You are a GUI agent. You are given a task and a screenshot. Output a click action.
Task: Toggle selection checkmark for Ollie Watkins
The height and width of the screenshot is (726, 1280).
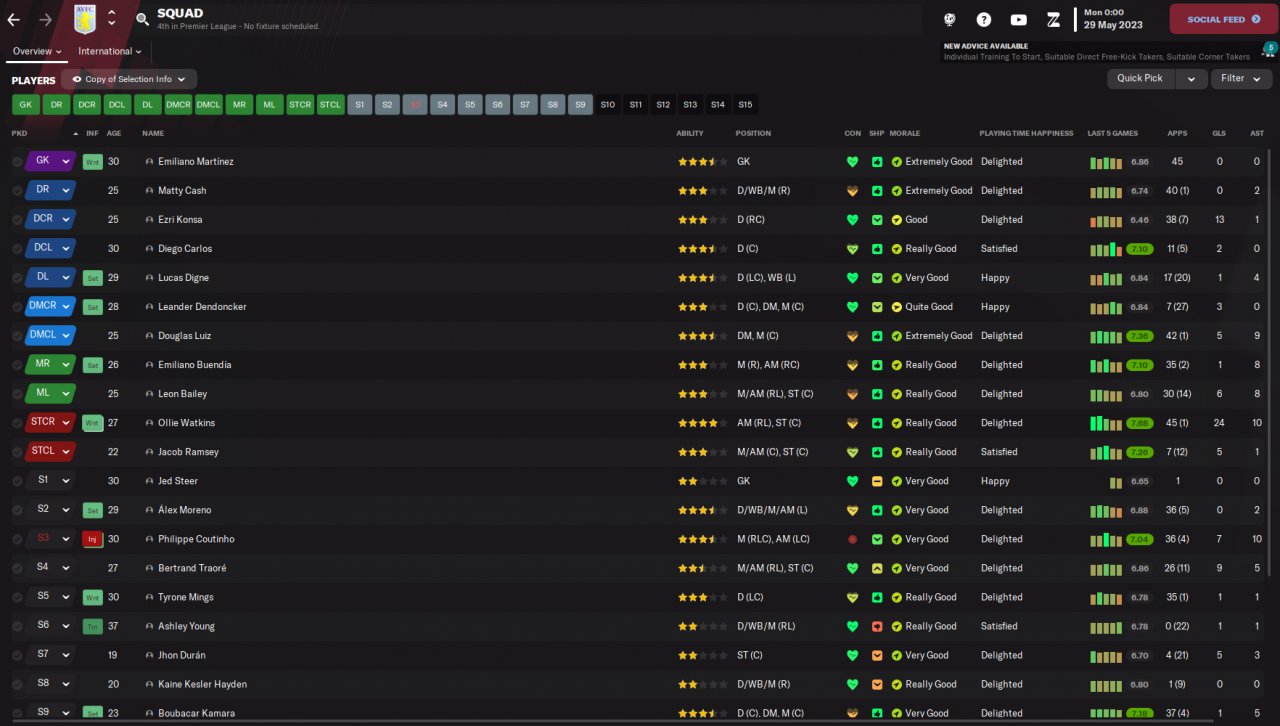pos(17,423)
